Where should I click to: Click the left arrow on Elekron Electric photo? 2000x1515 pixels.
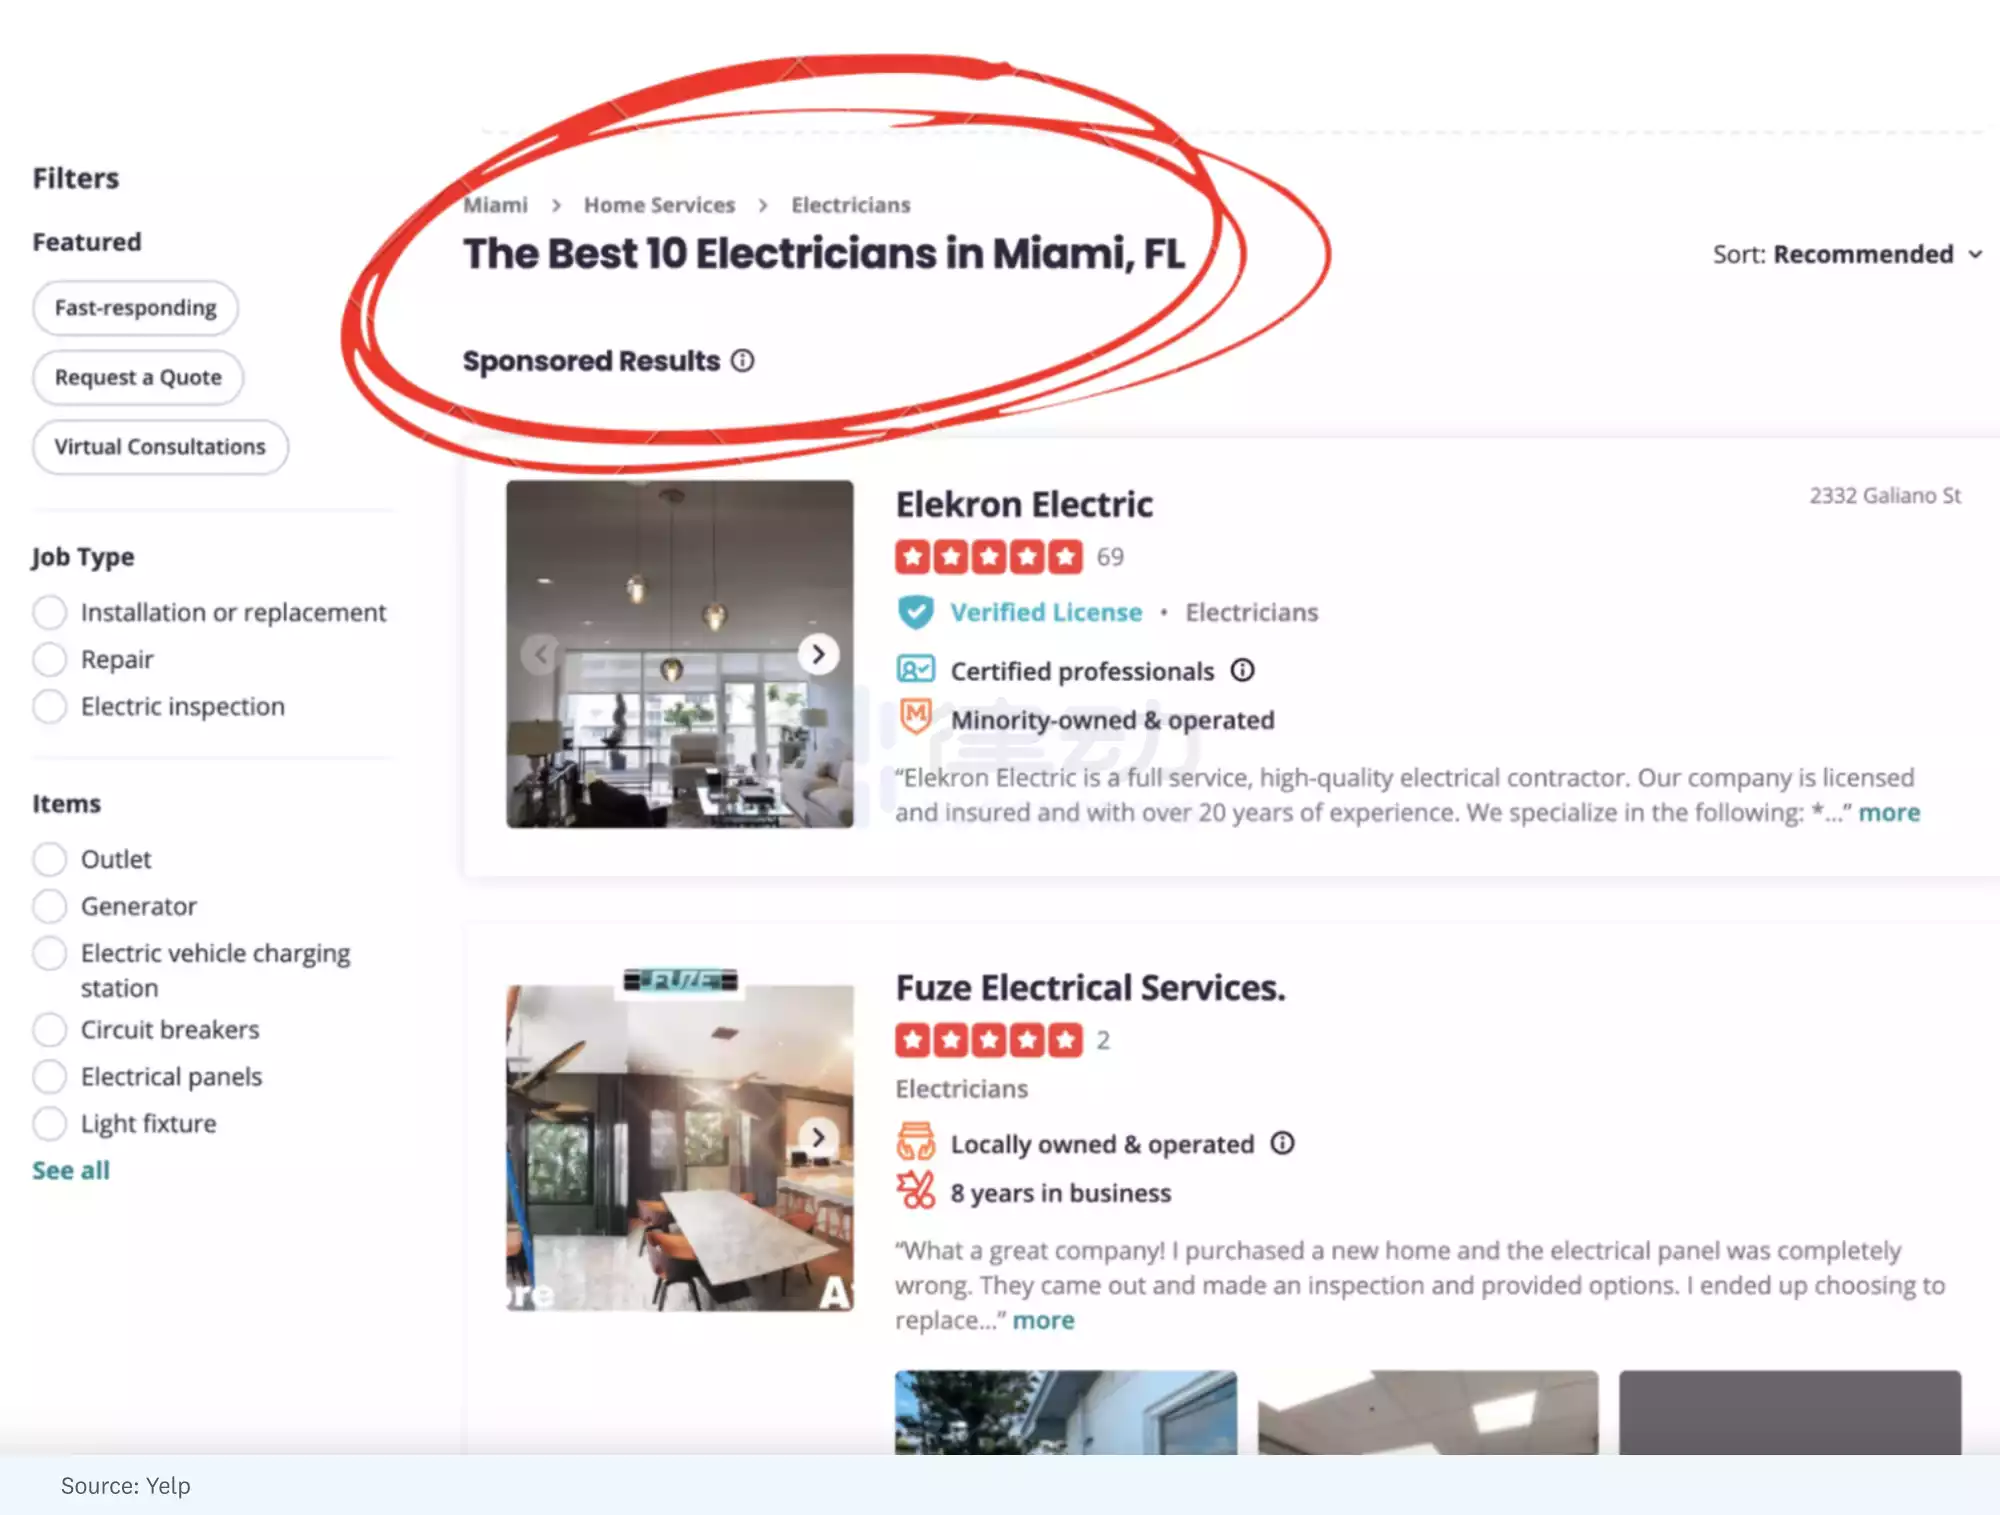543,652
